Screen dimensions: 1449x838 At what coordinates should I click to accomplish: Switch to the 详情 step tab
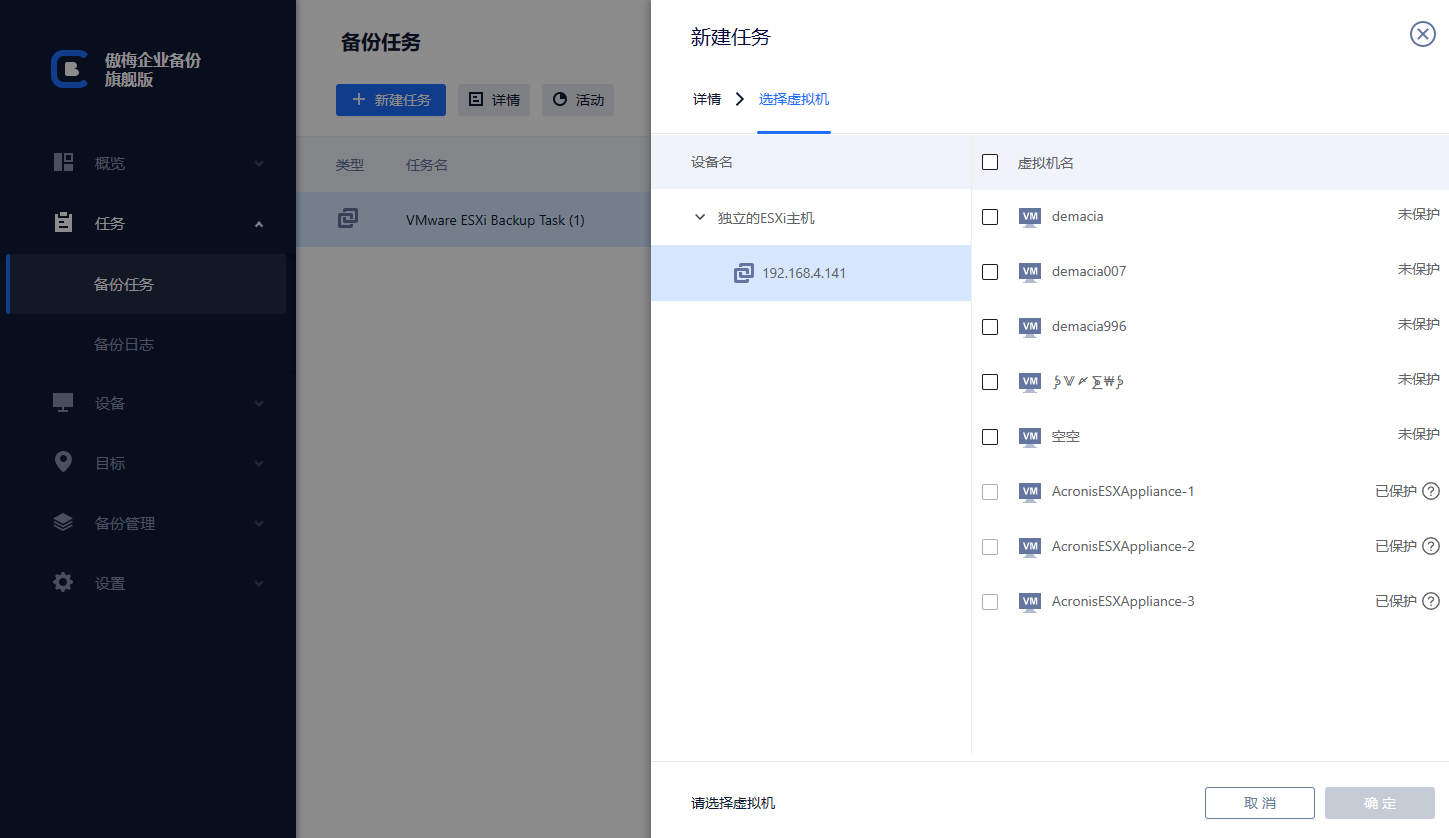click(x=706, y=98)
